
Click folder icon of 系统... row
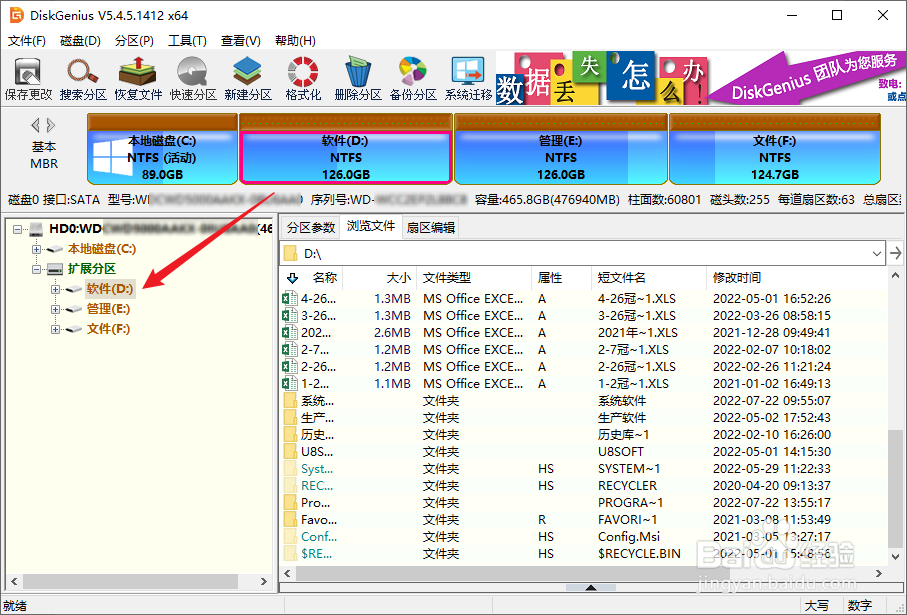[x=290, y=400]
